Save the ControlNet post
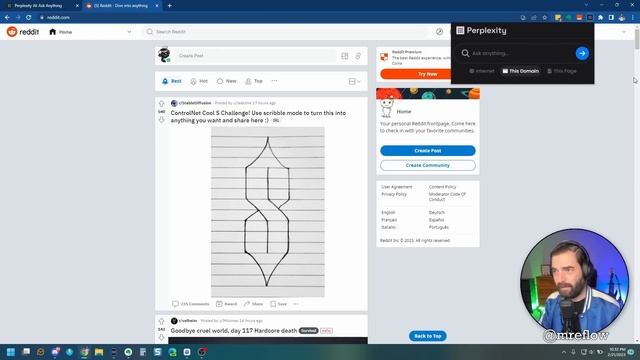This screenshot has width=640, height=360. coord(278,304)
